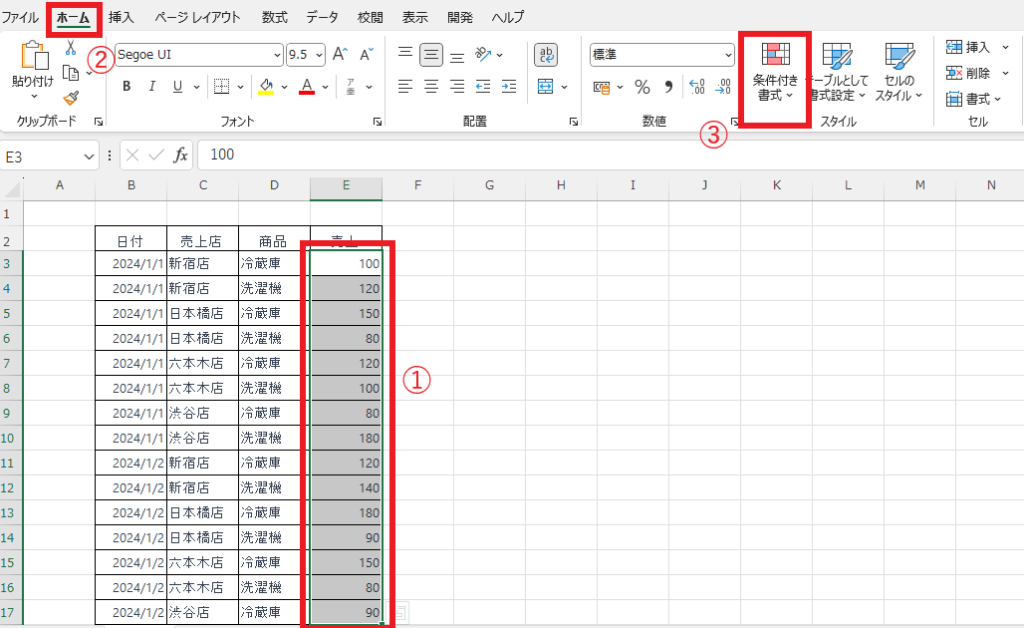The width and height of the screenshot is (1024, 628).
Task: Toggle bold formatting
Action: coord(127,86)
